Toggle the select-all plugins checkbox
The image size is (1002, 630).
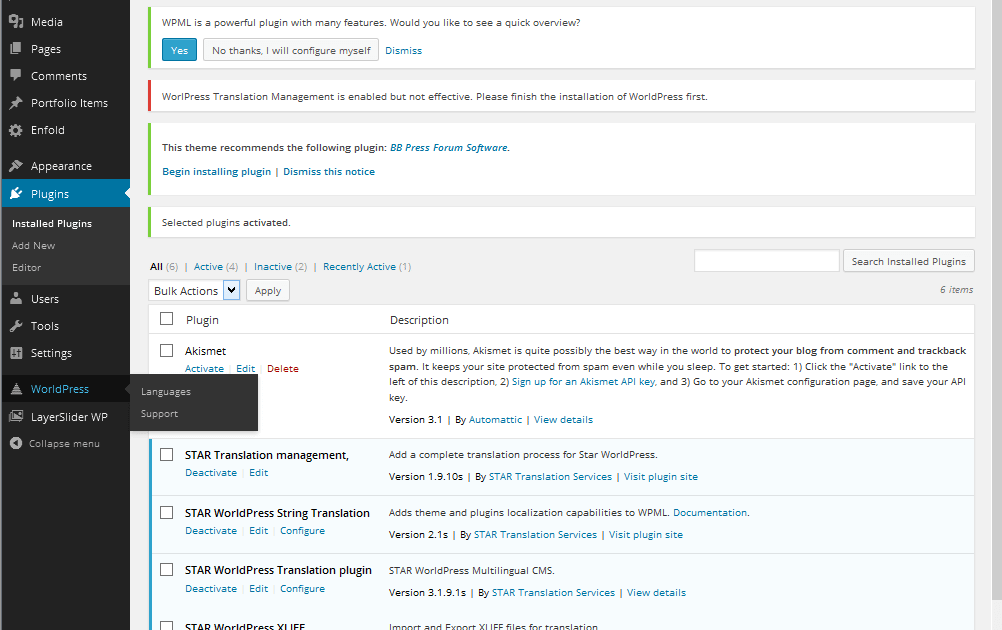[x=166, y=318]
